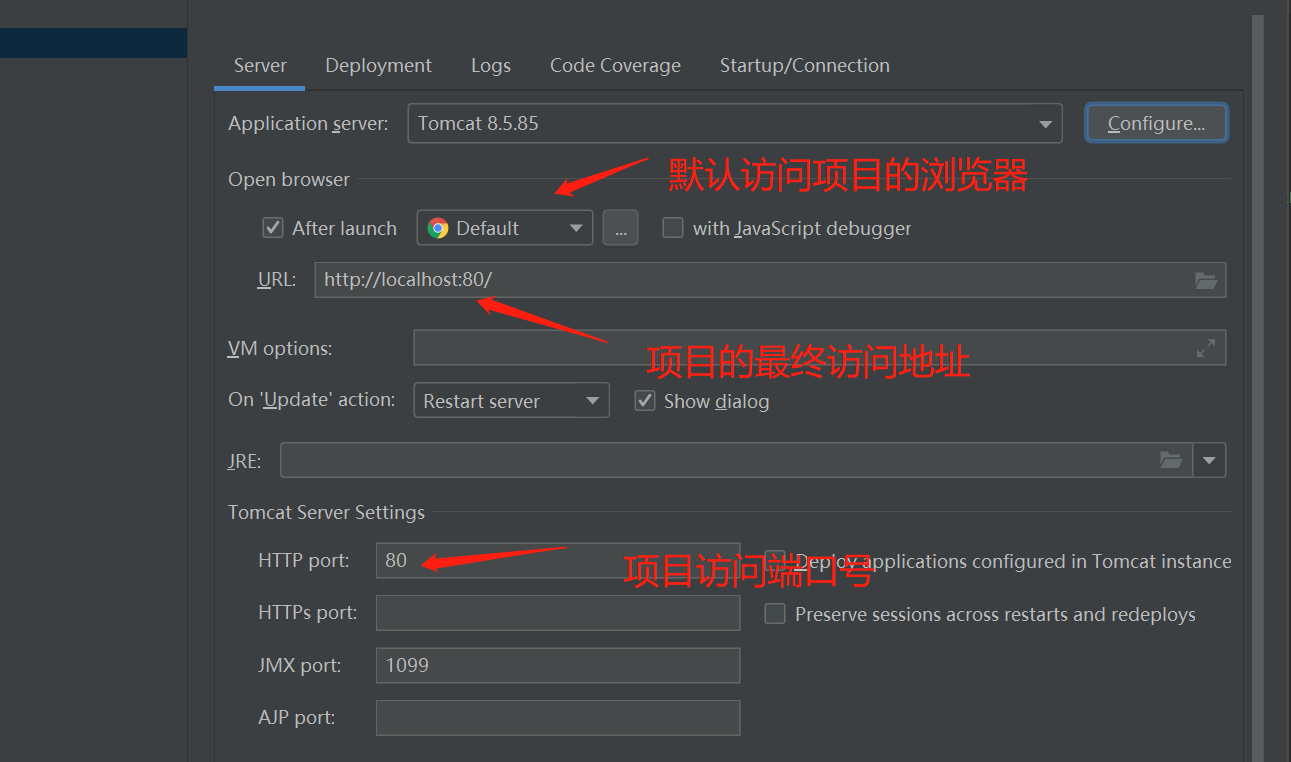The image size is (1291, 762).
Task: Click the browser ellipsis button
Action: pos(620,228)
